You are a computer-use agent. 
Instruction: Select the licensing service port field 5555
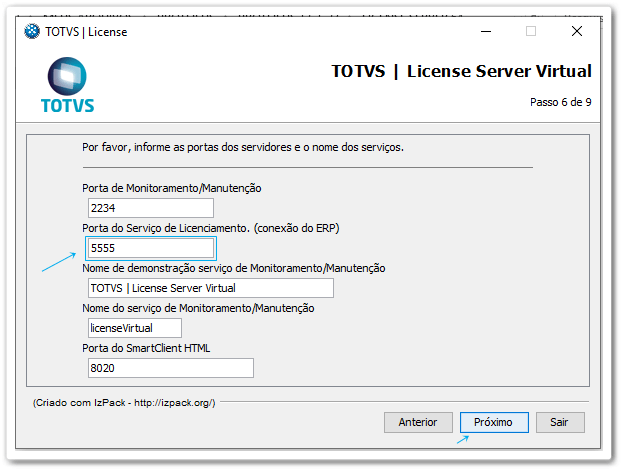(x=150, y=248)
